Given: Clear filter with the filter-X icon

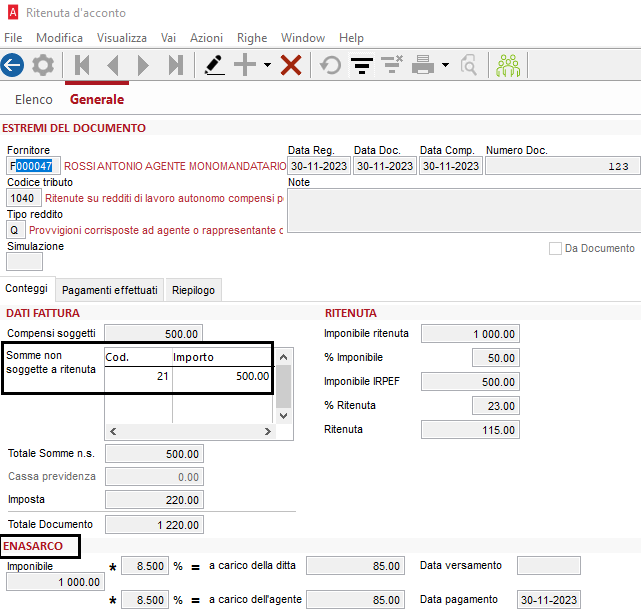Looking at the screenshot, I should pos(392,65).
